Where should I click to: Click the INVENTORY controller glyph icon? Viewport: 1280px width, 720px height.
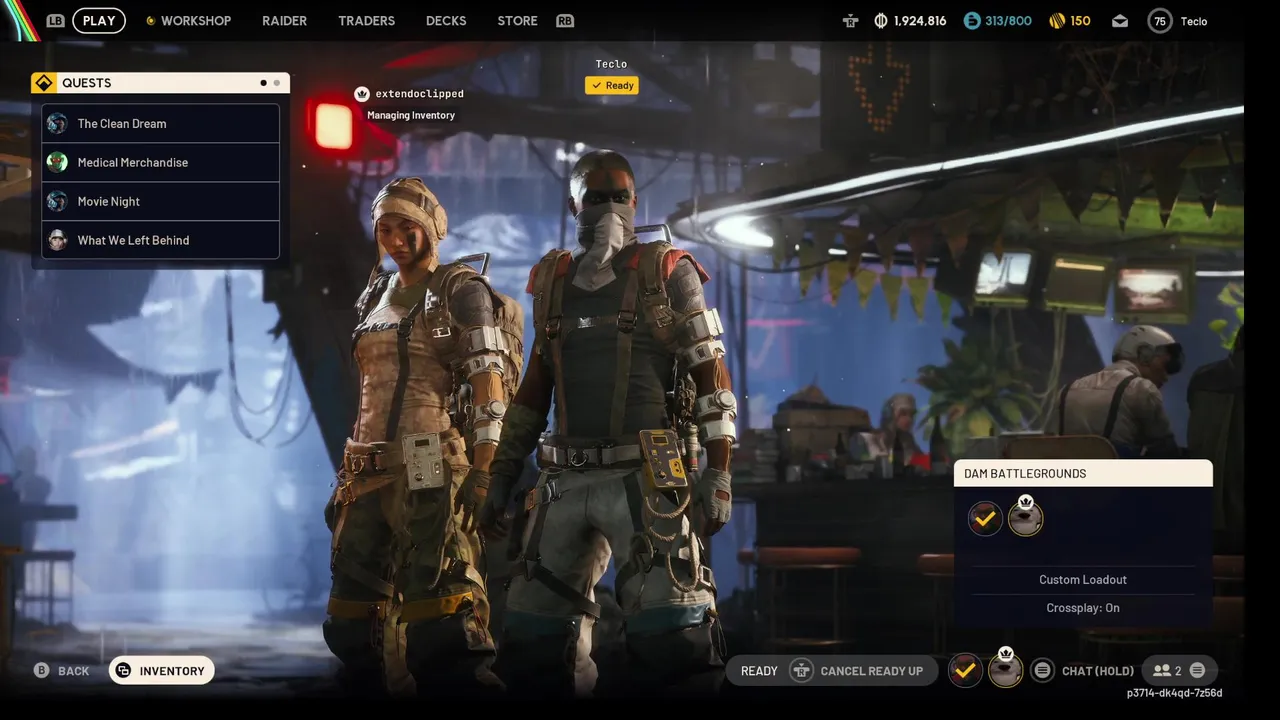123,671
